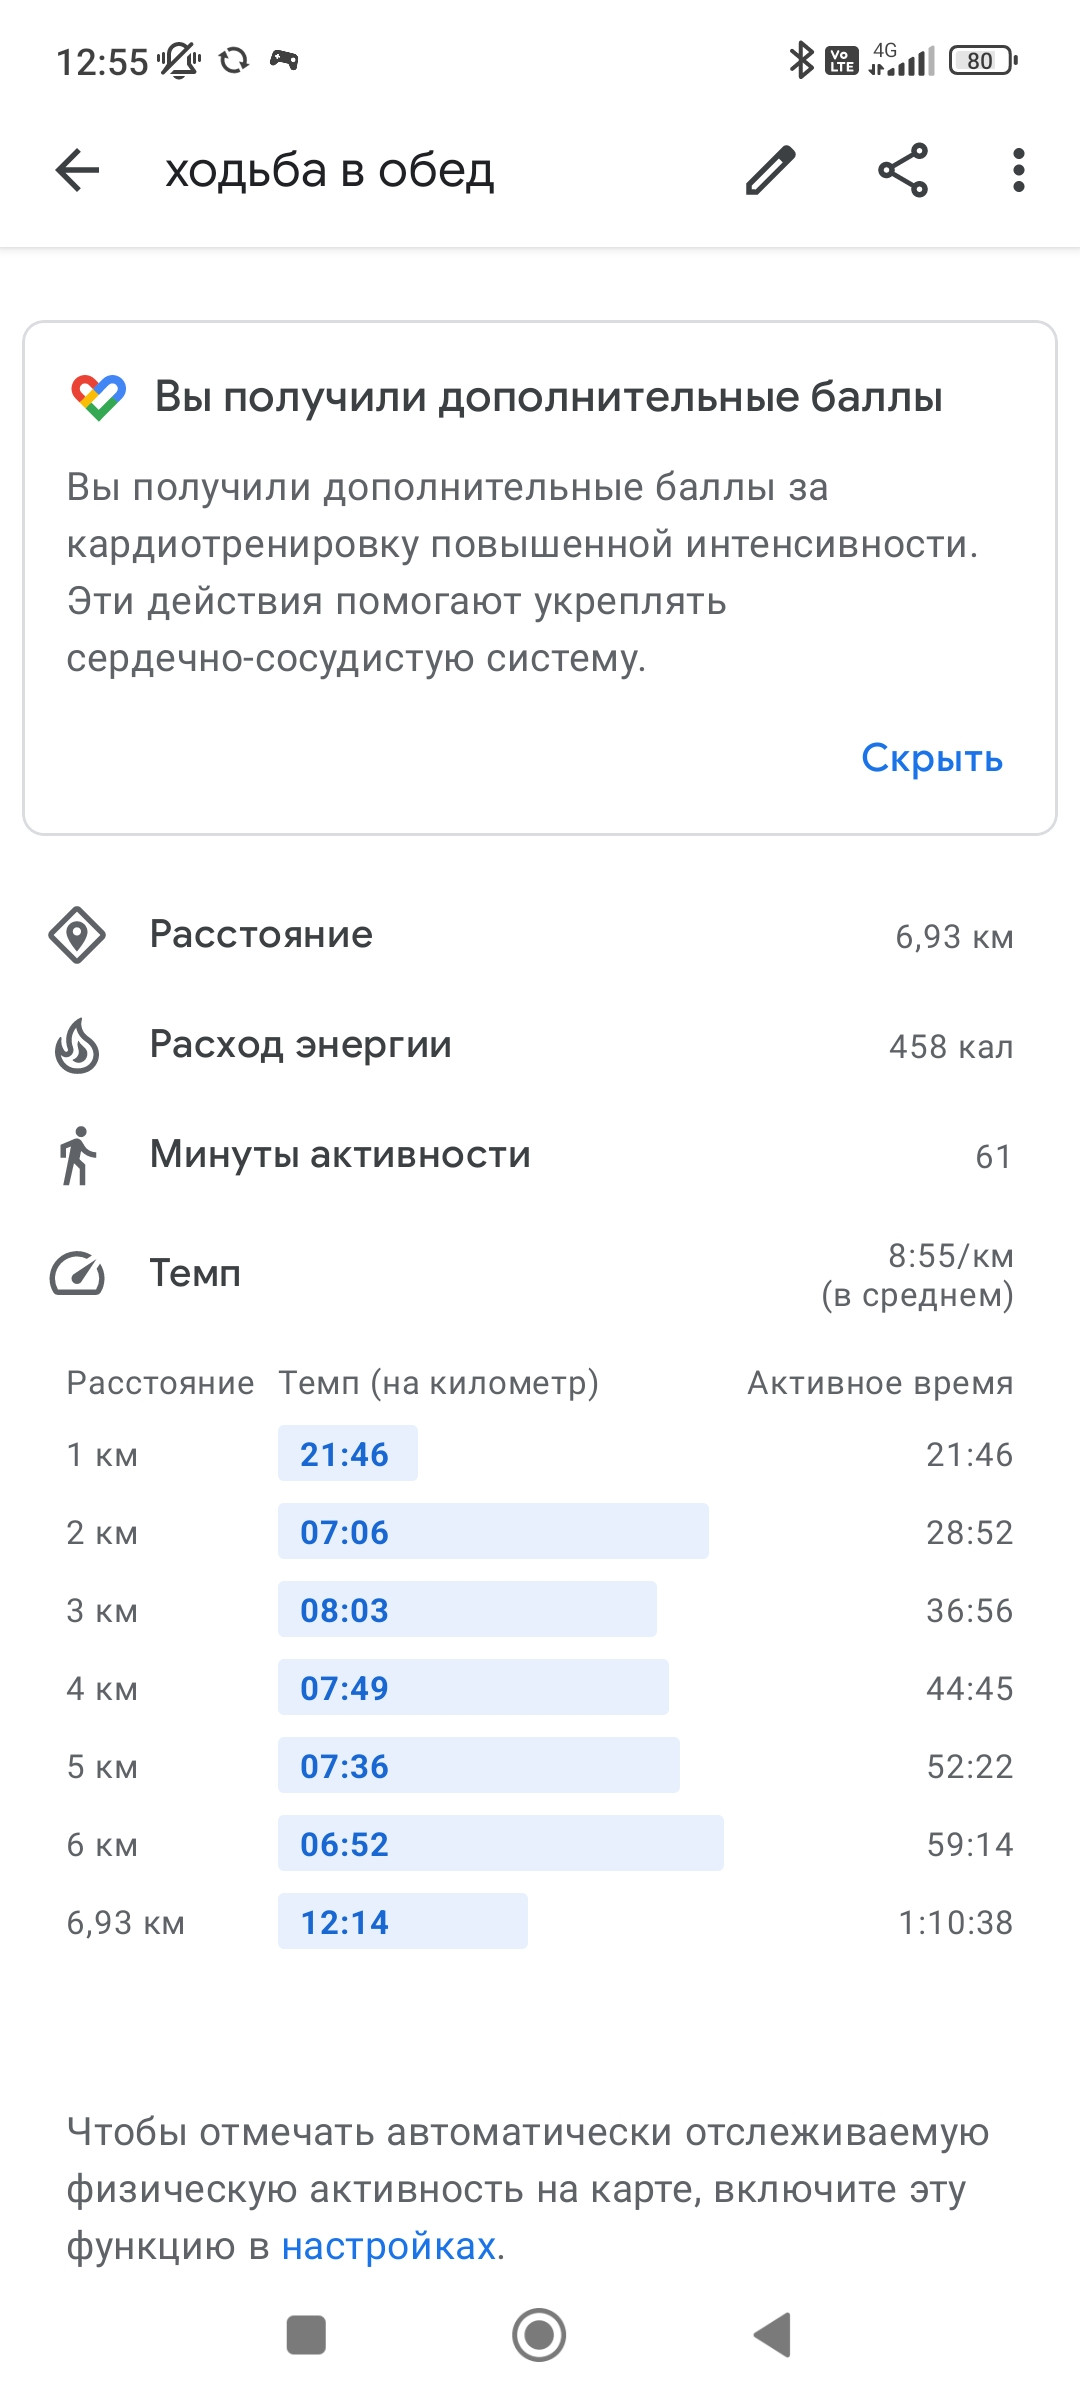Tap the back arrow icon

click(77, 170)
